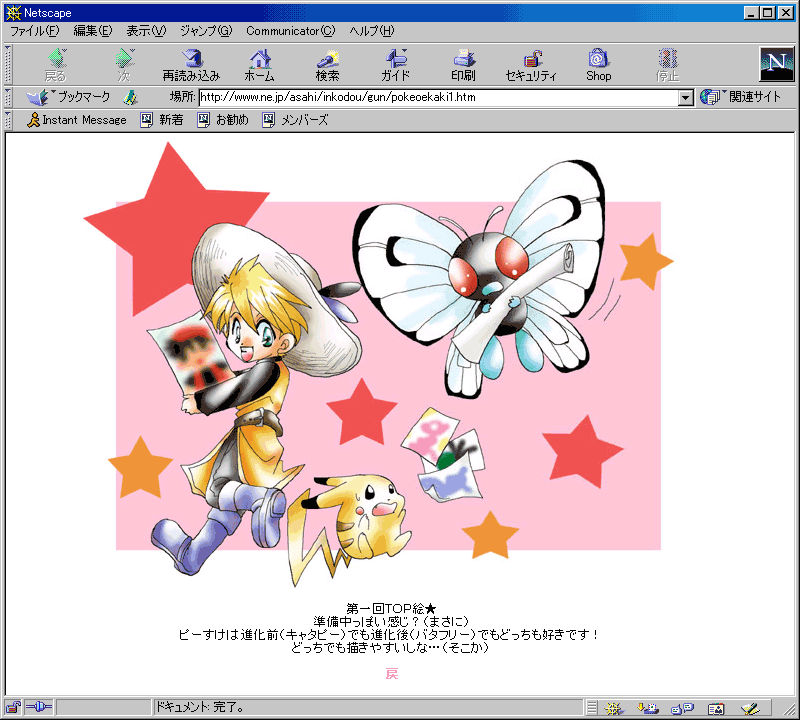The image size is (800, 720).
Task: Click the Back (戻る) toolbar button
Action: tap(56, 65)
